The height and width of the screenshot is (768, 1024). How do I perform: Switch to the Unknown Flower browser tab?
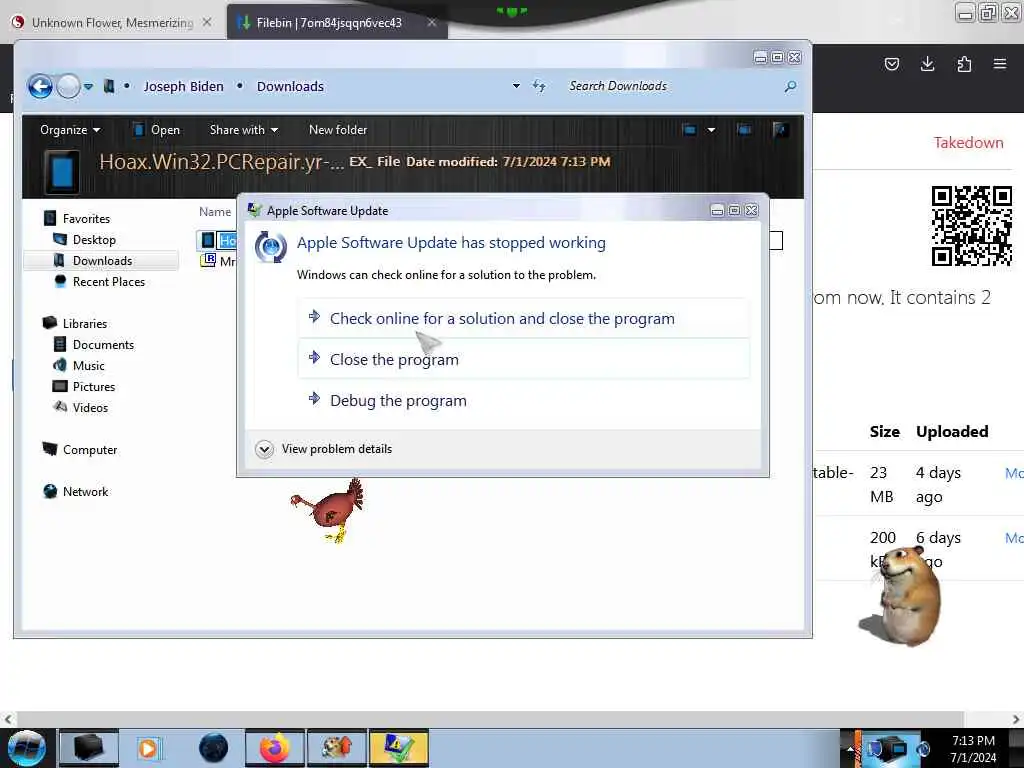tap(112, 22)
